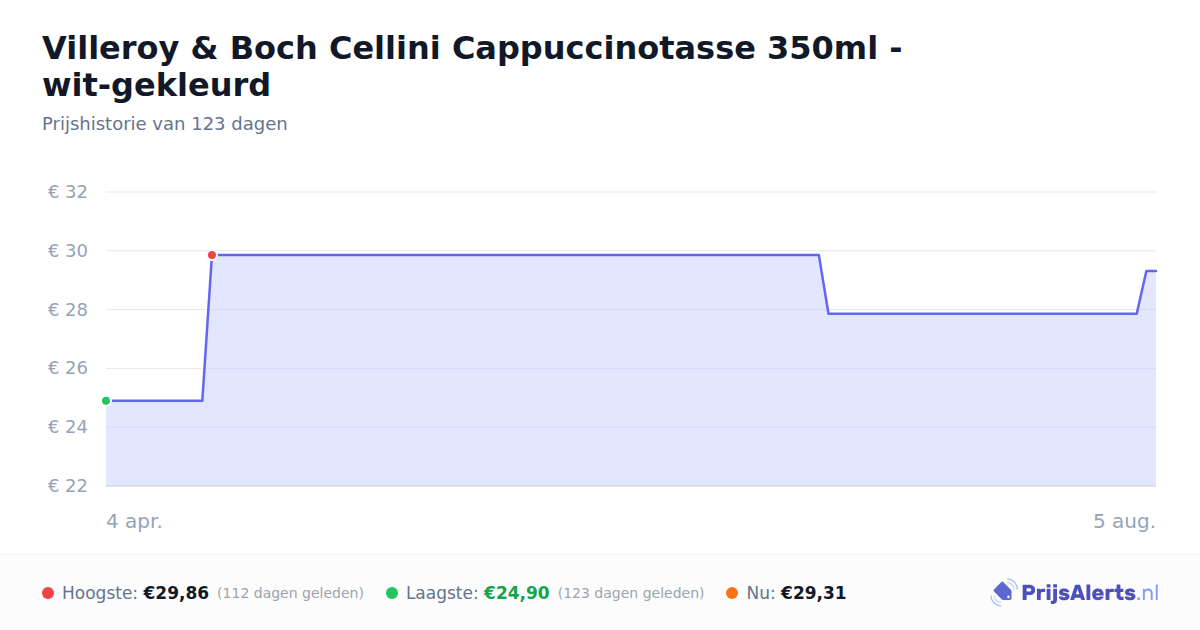Screen dimensions: 1200x630
Task: Select the current price value €29,31
Action: pos(813,593)
